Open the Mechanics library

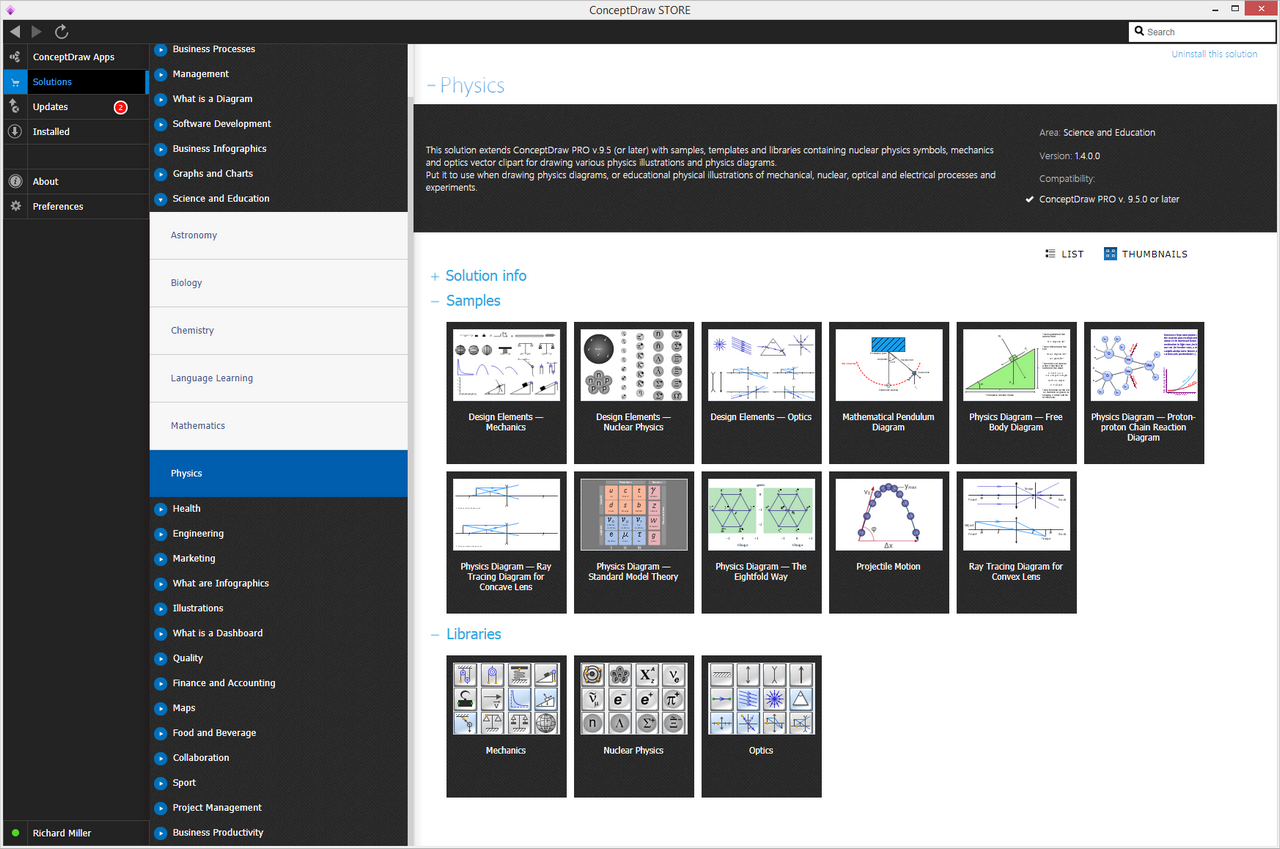(506, 726)
